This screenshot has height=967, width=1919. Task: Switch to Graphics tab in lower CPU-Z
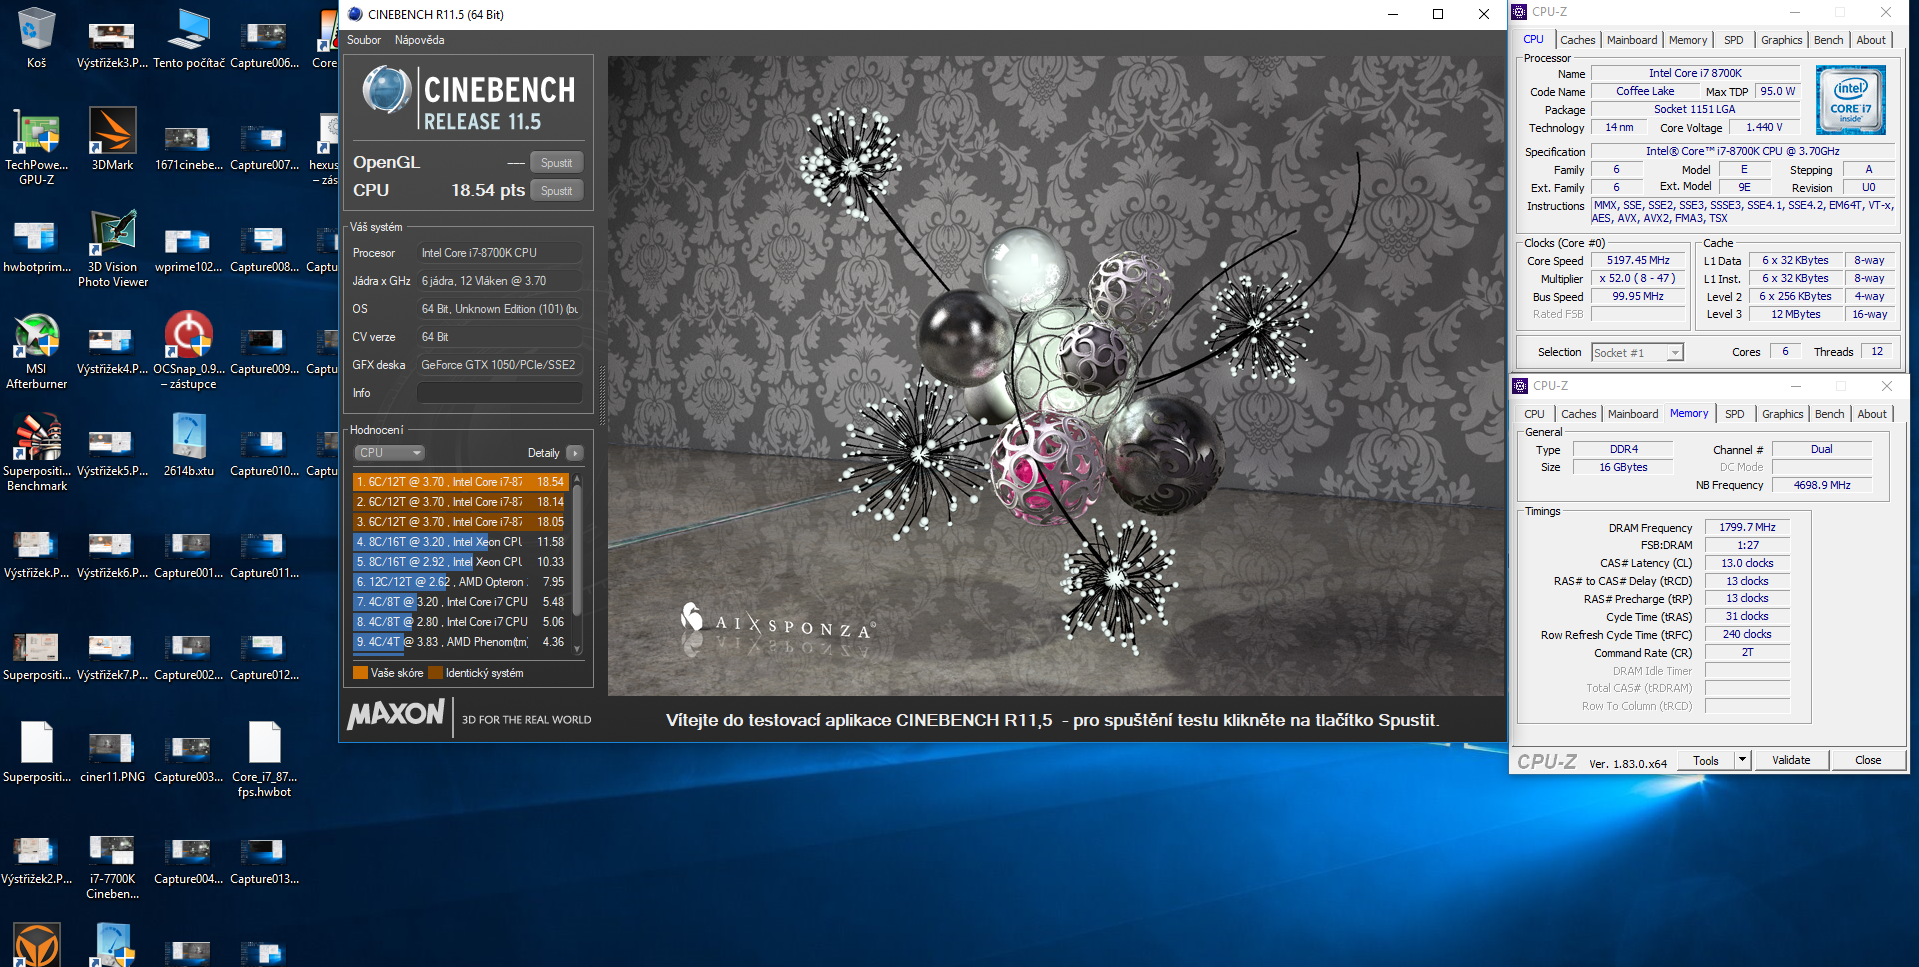(x=1782, y=414)
